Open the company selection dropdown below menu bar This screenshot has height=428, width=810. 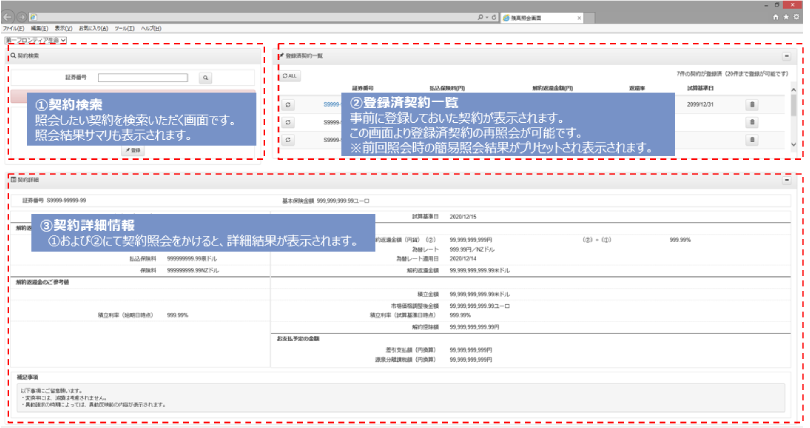point(35,40)
